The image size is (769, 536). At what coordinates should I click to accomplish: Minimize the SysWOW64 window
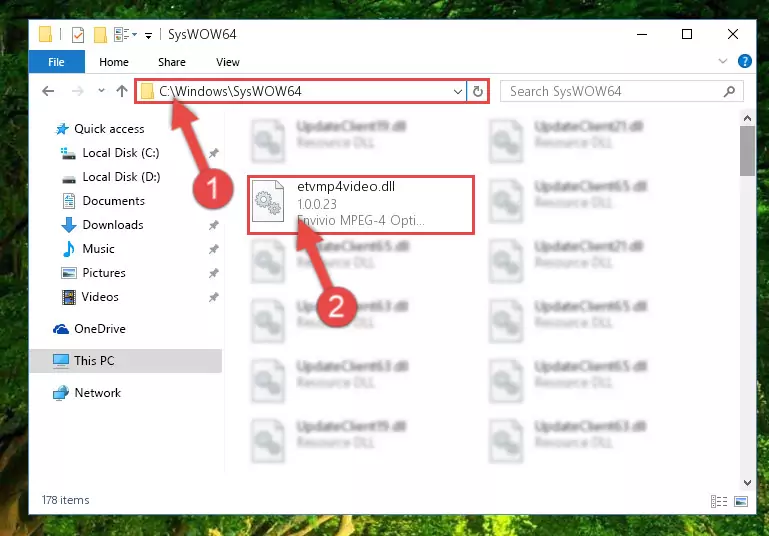coord(641,34)
